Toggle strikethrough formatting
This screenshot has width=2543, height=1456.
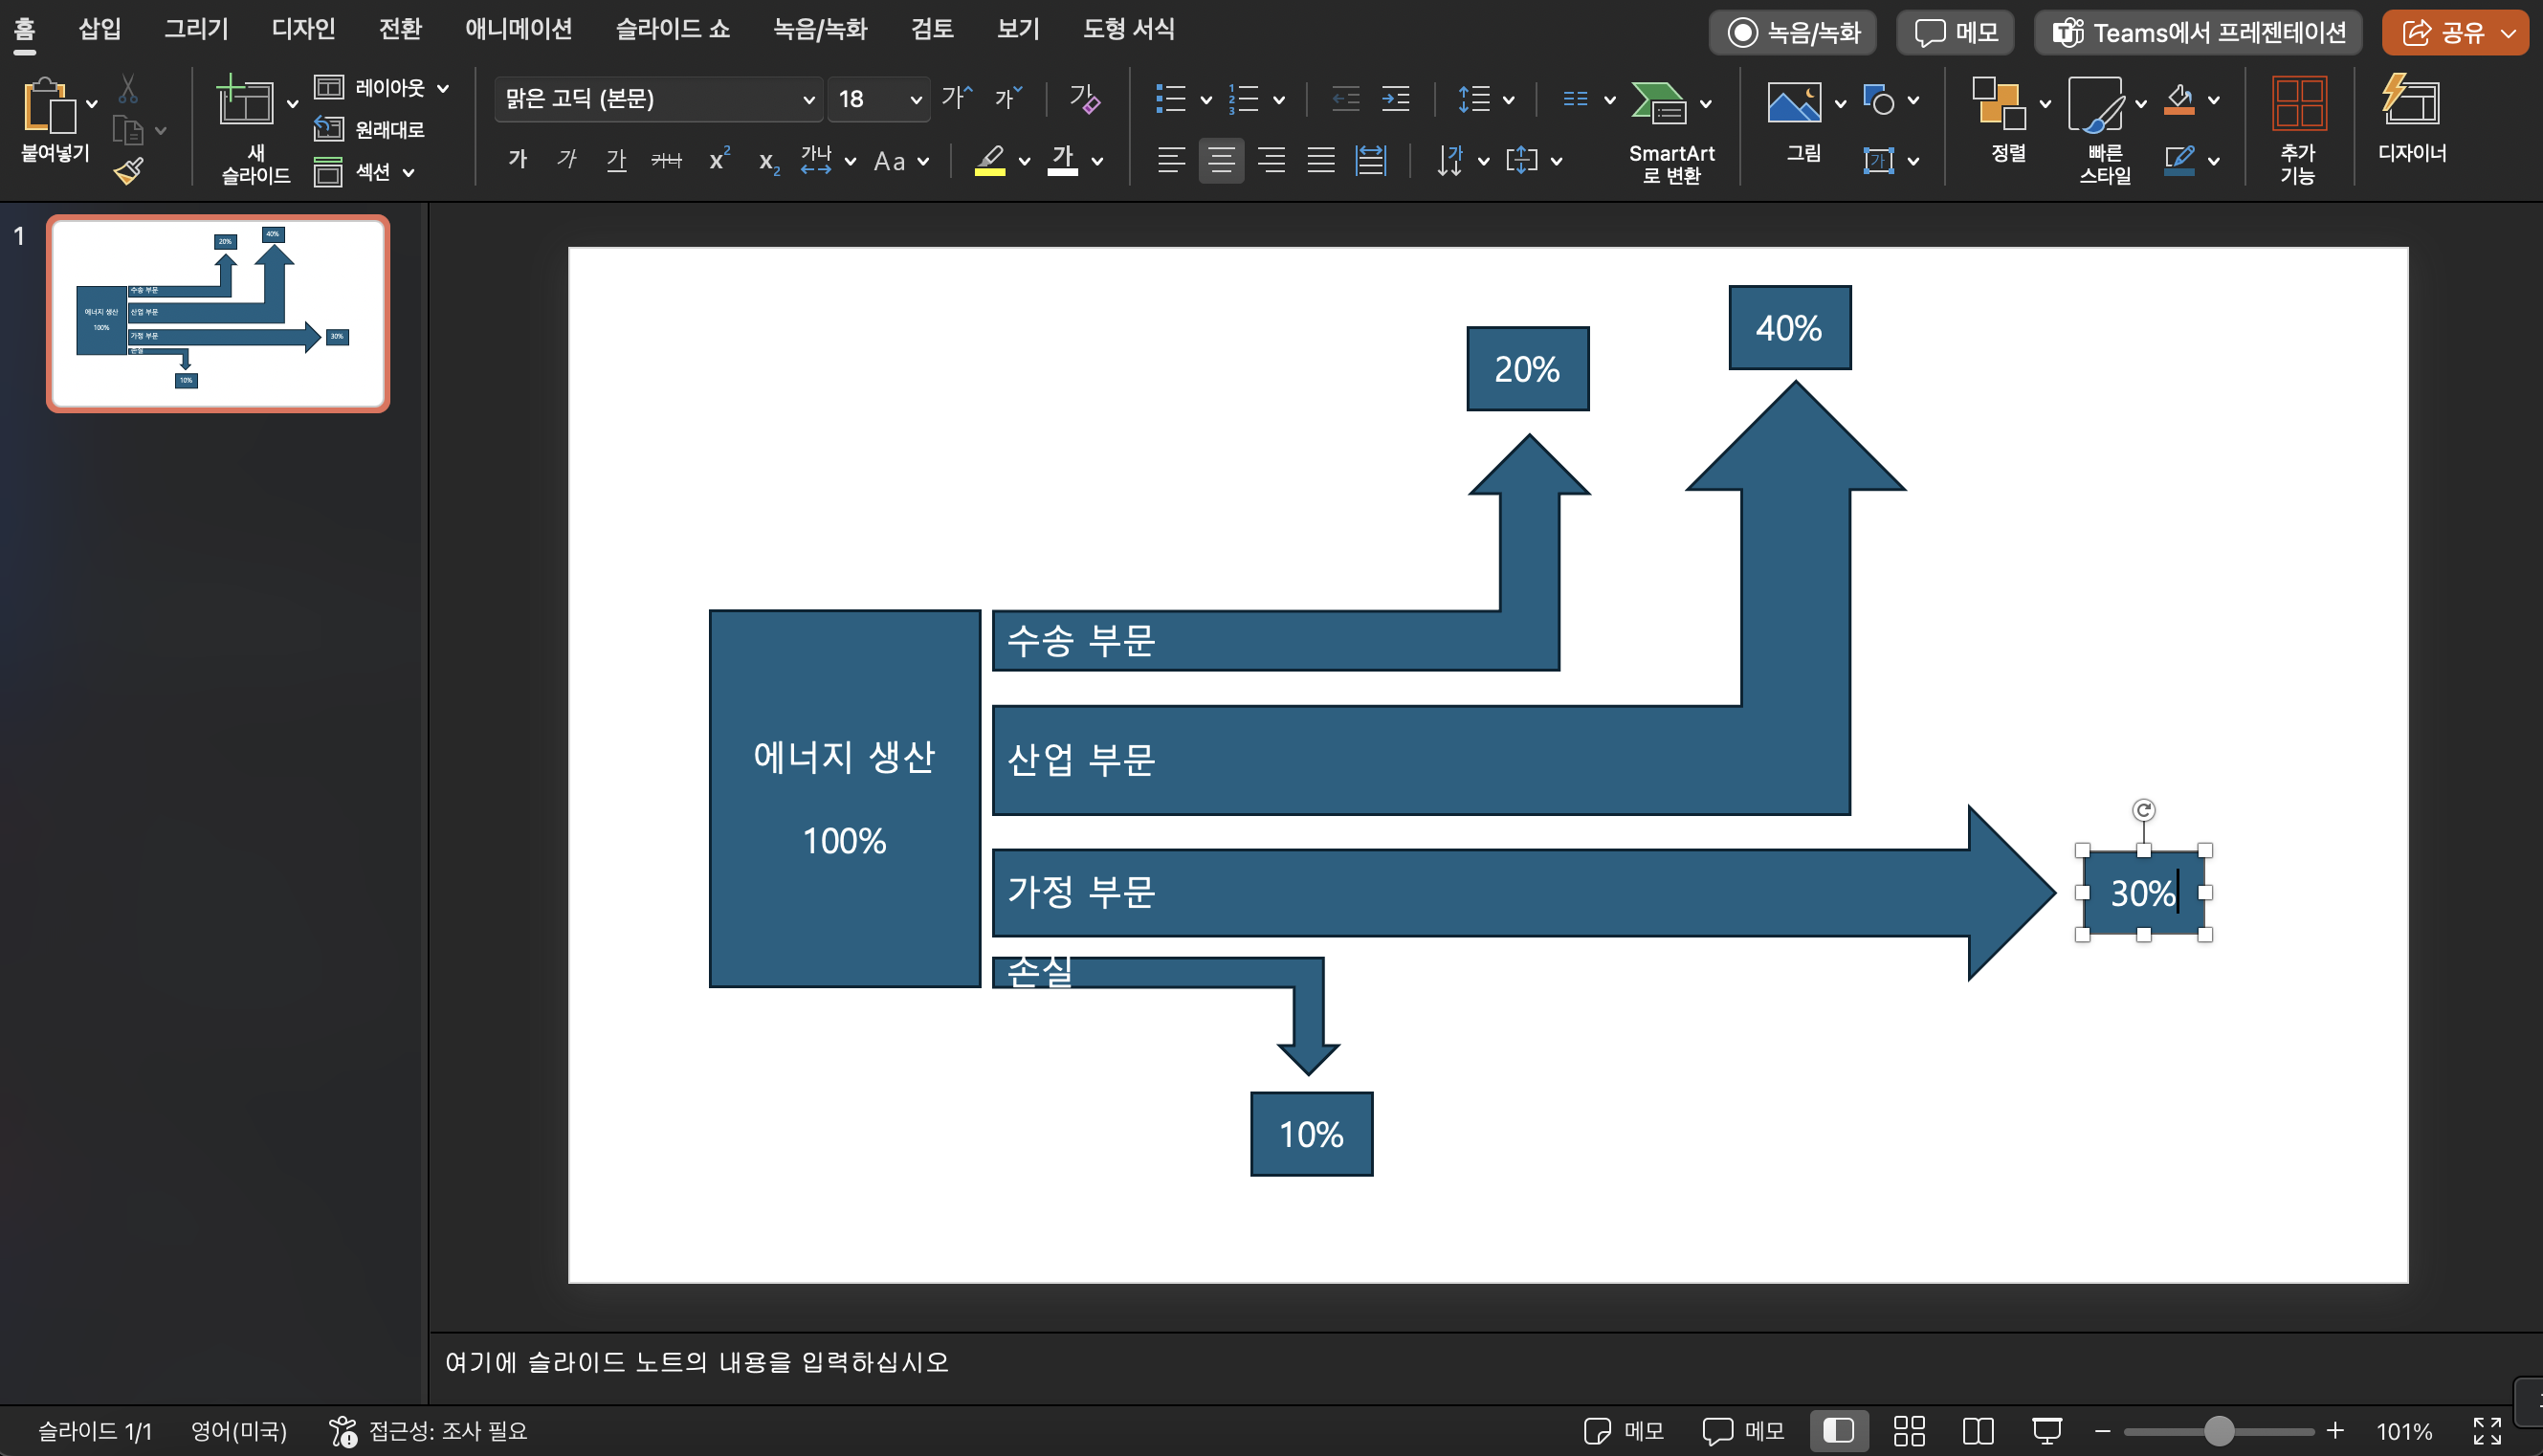666,159
